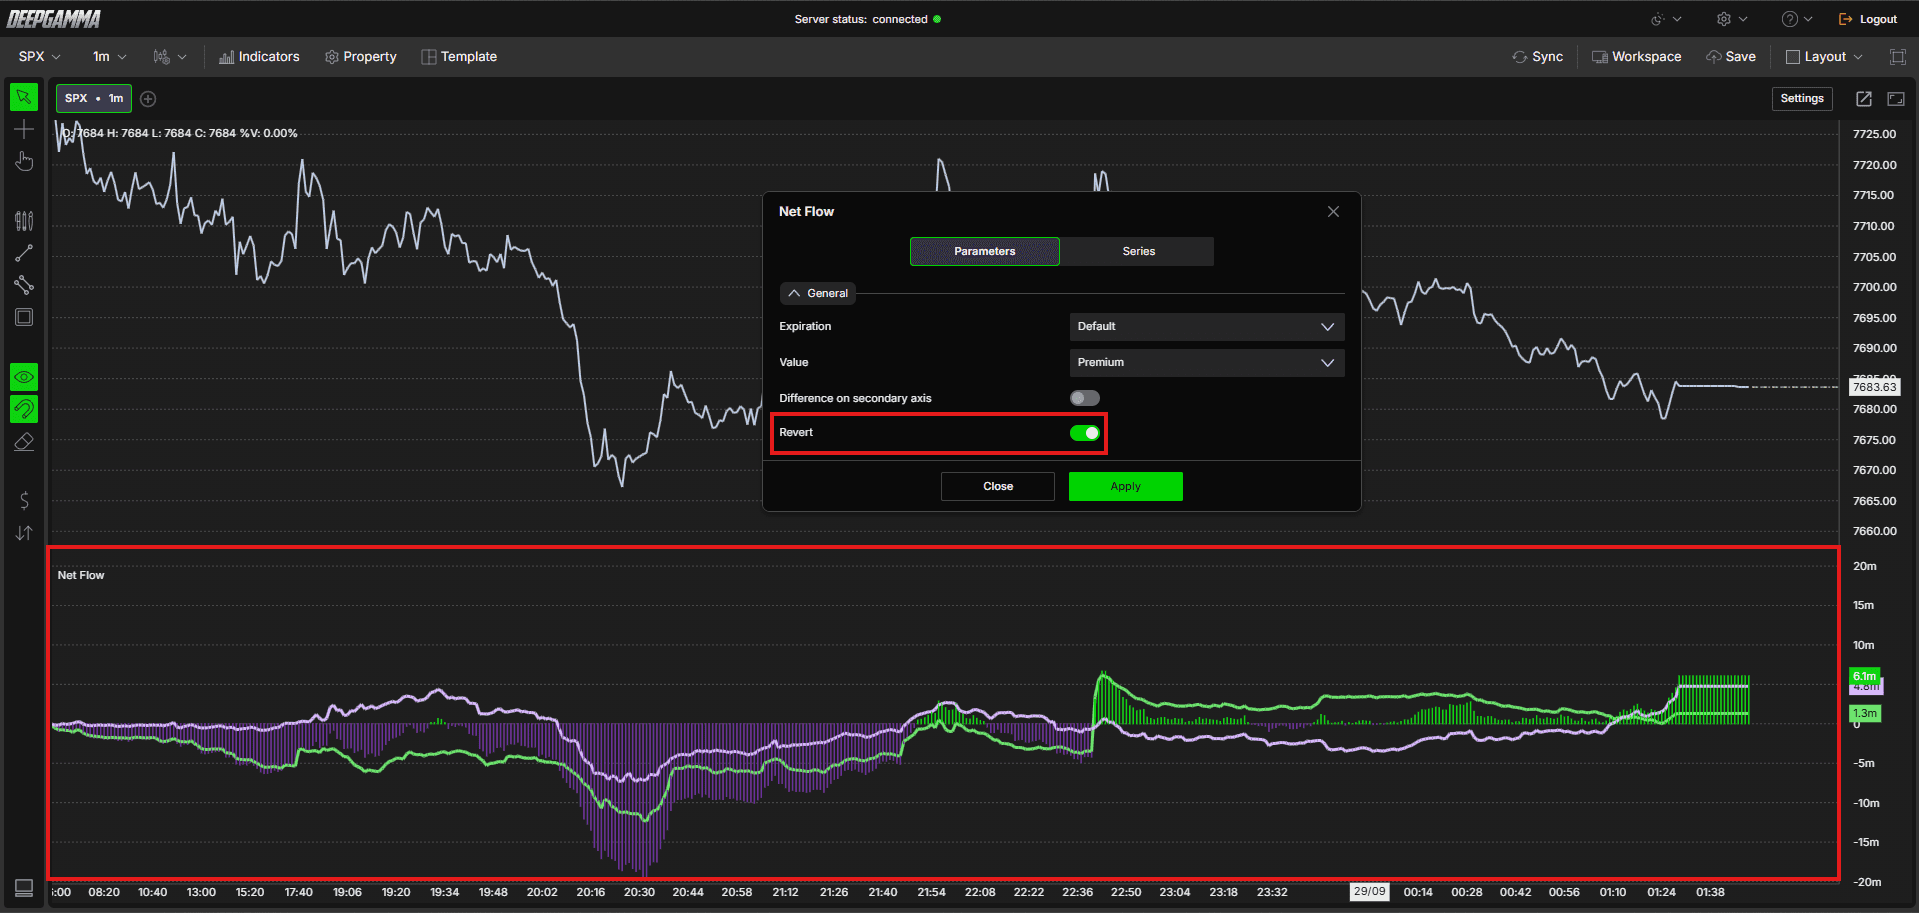This screenshot has width=1919, height=913.
Task: Open the Expiration dropdown set to Default
Action: 1207,327
